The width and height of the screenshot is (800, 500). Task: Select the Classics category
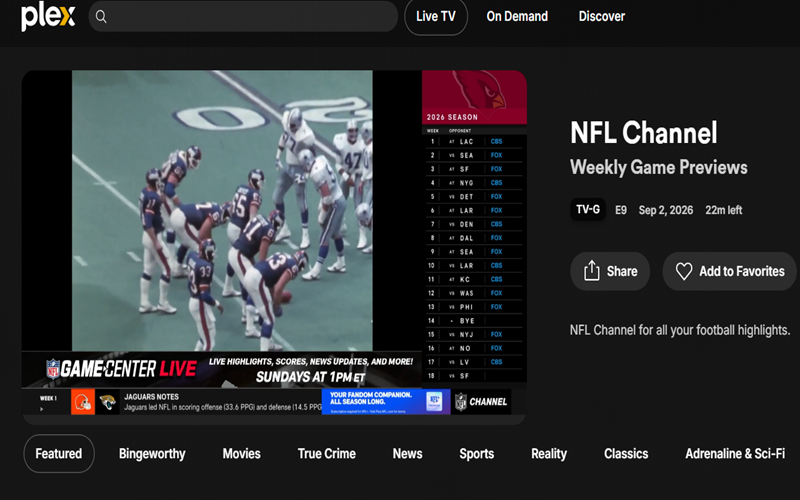point(626,454)
